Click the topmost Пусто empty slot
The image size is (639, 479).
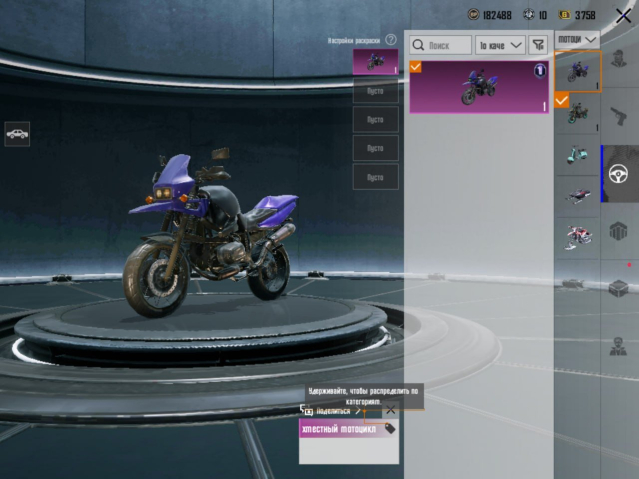tap(375, 91)
